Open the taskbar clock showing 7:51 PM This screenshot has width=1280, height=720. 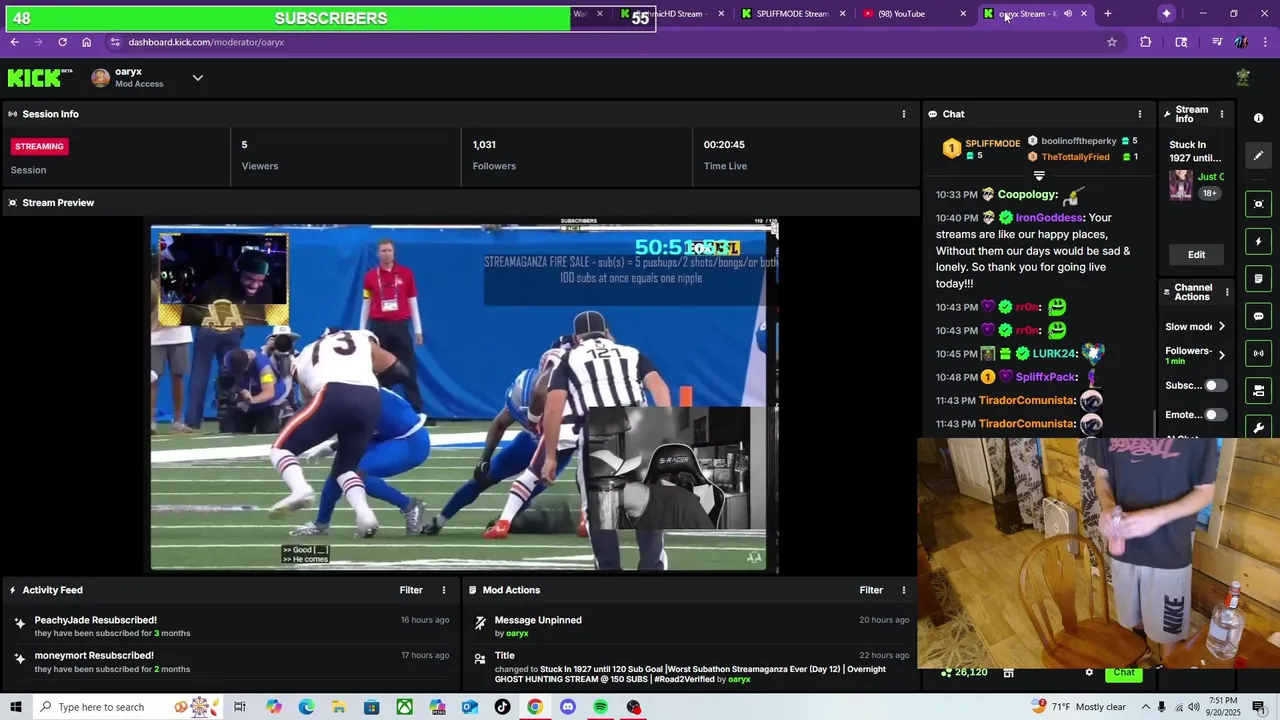pyautogui.click(x=1224, y=707)
